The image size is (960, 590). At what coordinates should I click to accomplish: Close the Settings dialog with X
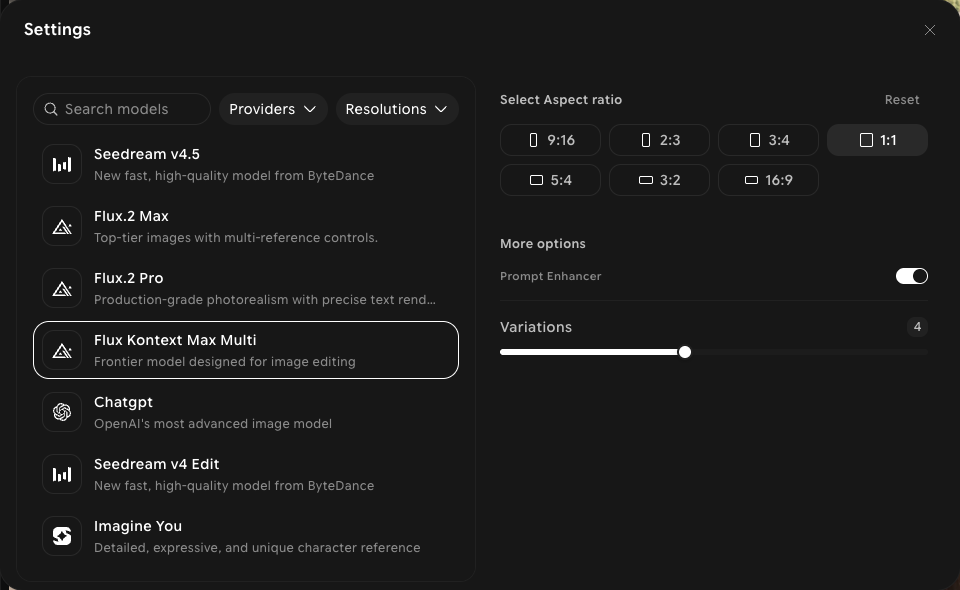coord(929,30)
